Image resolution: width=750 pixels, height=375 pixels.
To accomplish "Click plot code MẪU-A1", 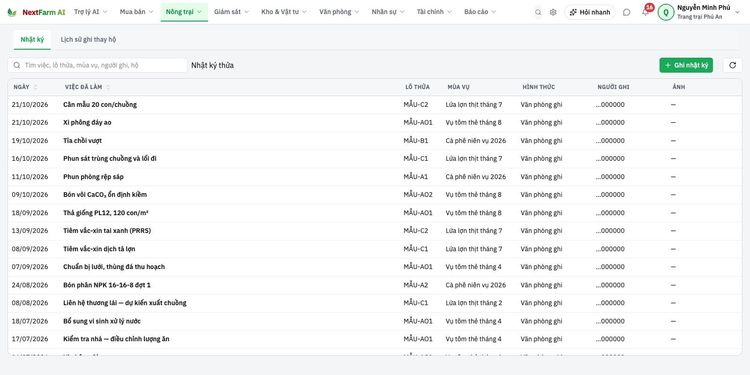I will [416, 176].
